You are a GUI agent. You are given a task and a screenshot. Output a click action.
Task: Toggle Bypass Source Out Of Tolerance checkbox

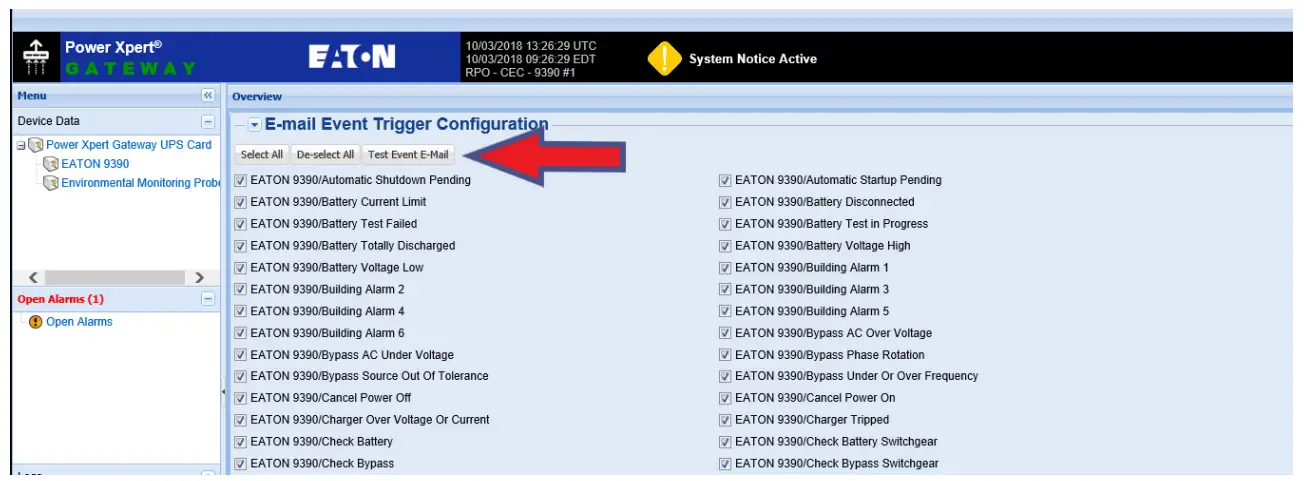(240, 377)
